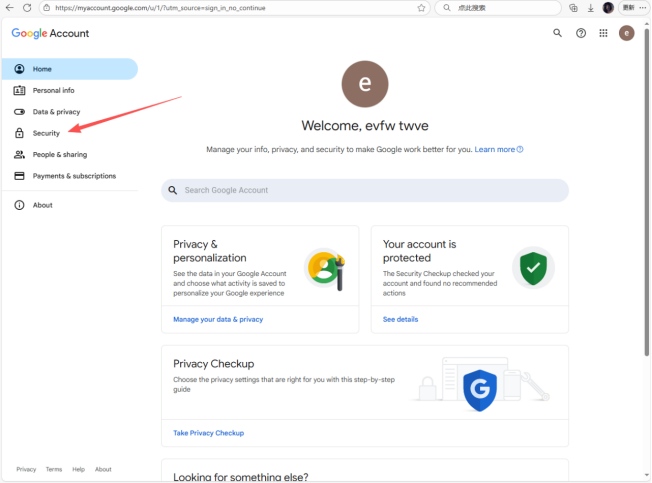Screen dimensions: 652x483
Task: Open the account profile avatar menu
Action: click(x=627, y=33)
